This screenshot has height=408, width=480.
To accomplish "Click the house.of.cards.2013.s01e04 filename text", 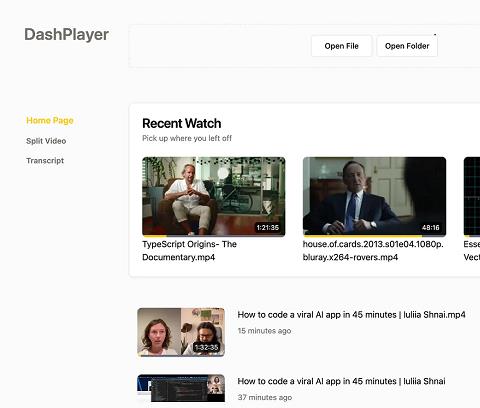I will 373,251.
